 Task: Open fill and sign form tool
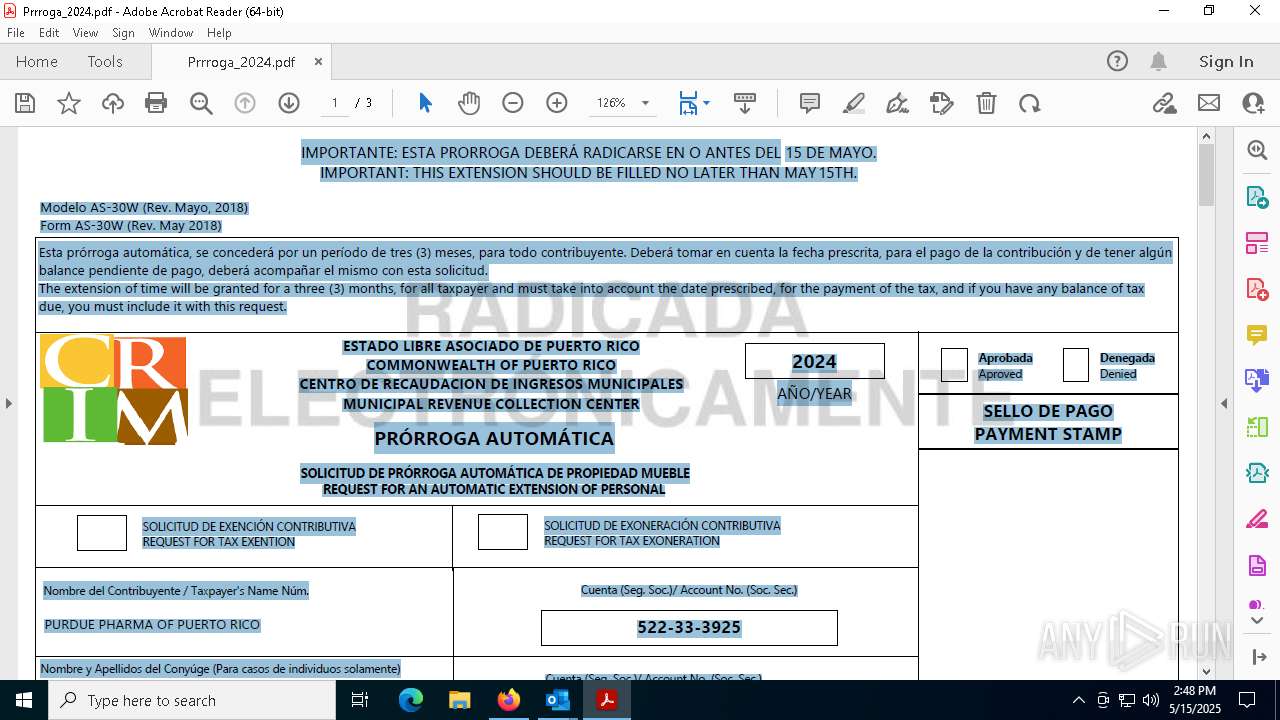click(942, 103)
